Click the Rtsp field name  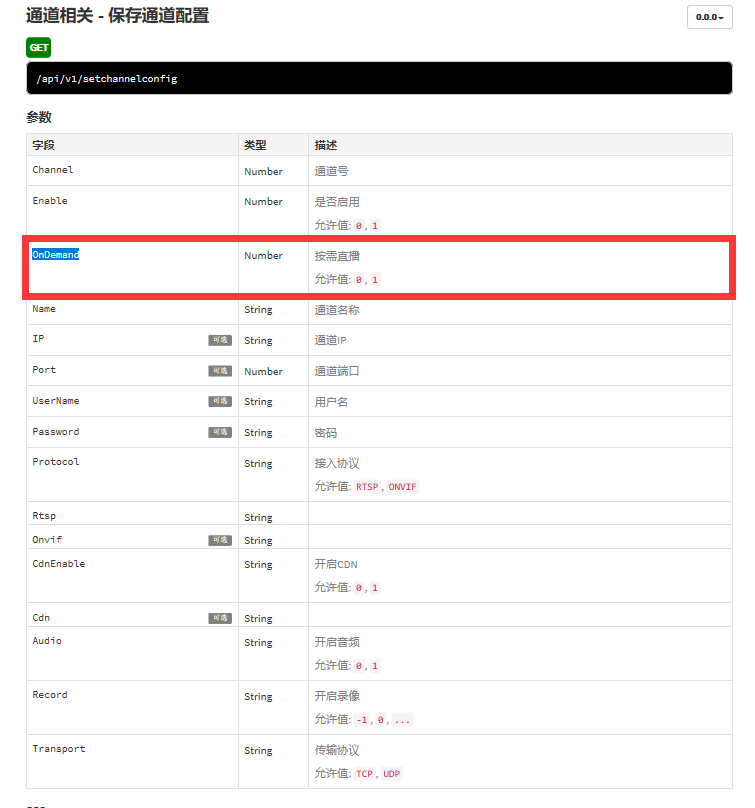pos(44,516)
